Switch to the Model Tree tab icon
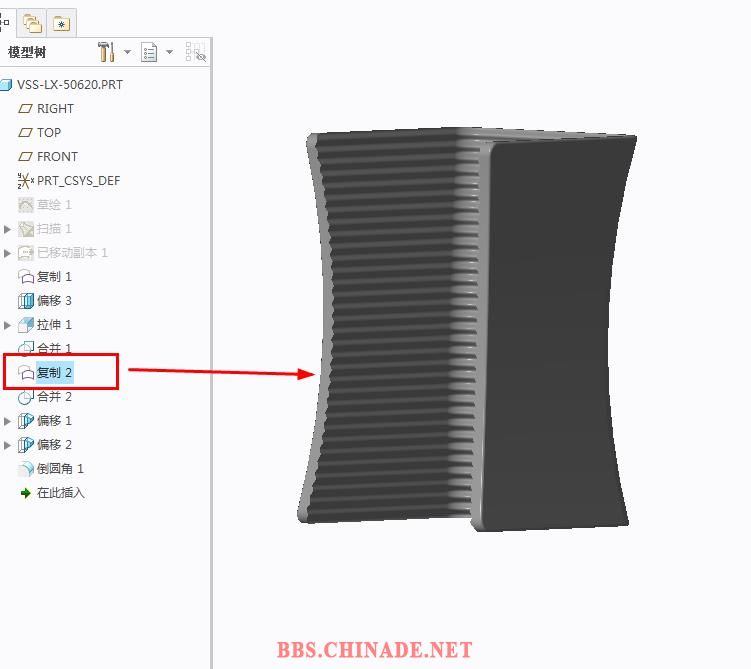 coord(4,23)
